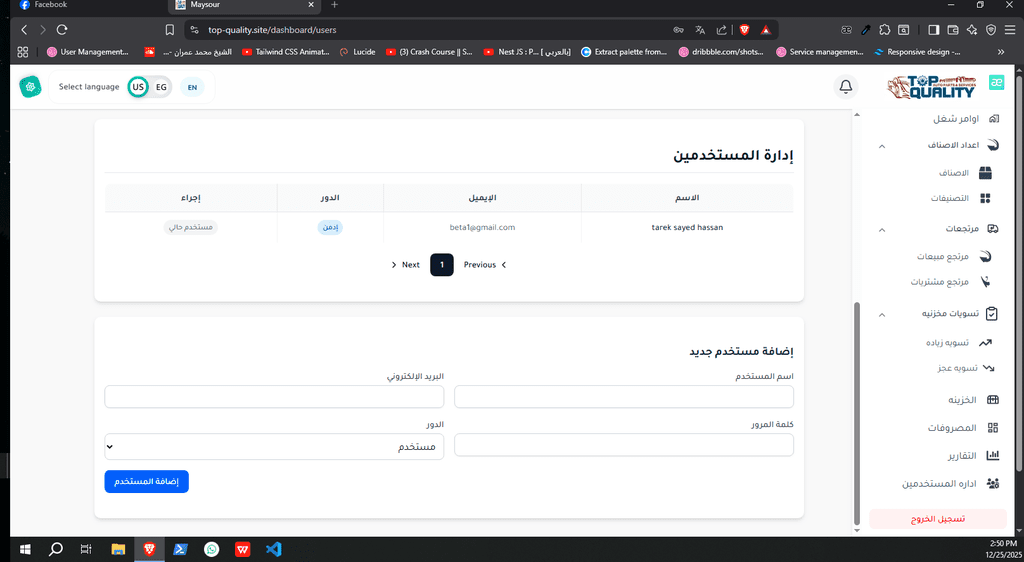Focus the اسم المستخدم username field

click(x=624, y=397)
